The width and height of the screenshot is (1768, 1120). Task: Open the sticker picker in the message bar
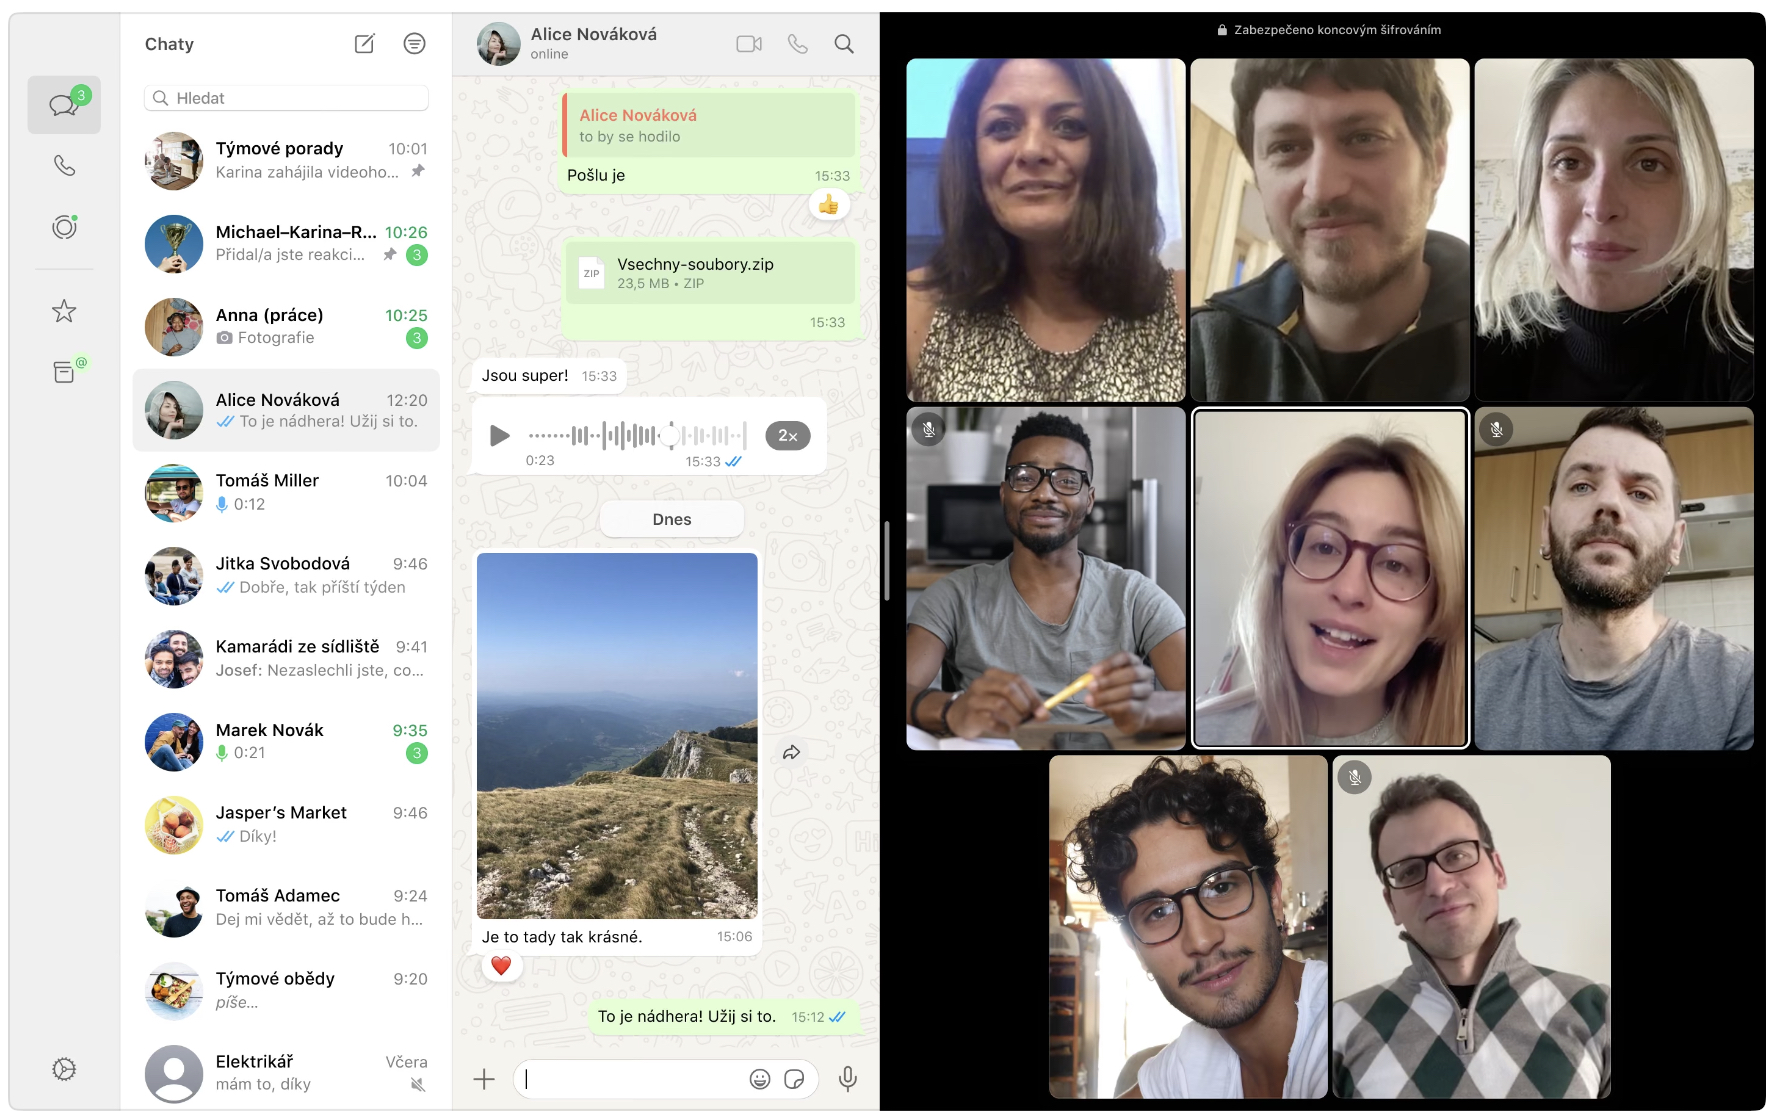[795, 1079]
